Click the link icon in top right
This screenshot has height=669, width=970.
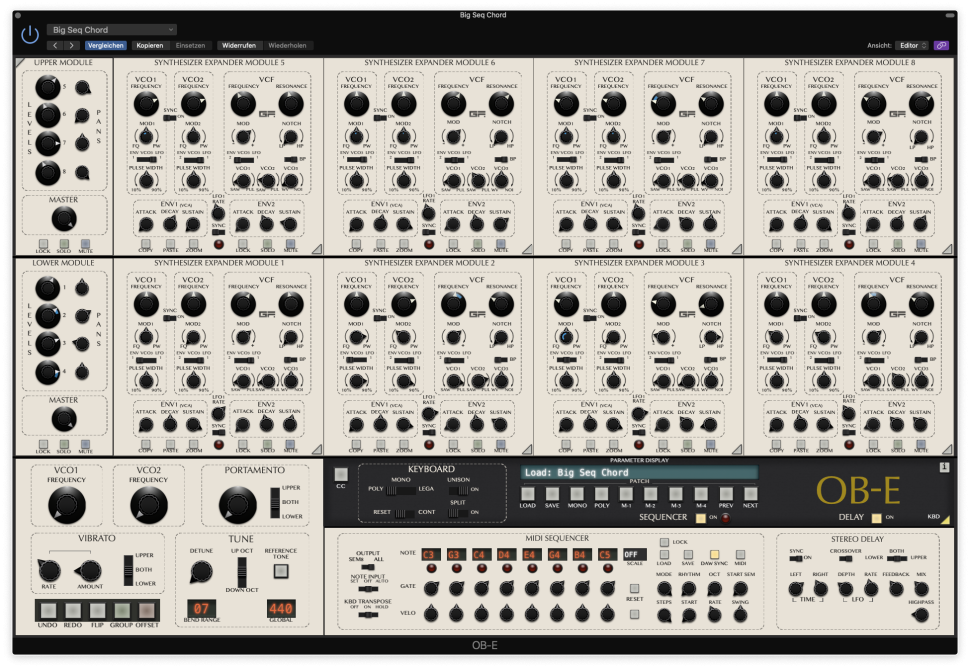pos(941,45)
